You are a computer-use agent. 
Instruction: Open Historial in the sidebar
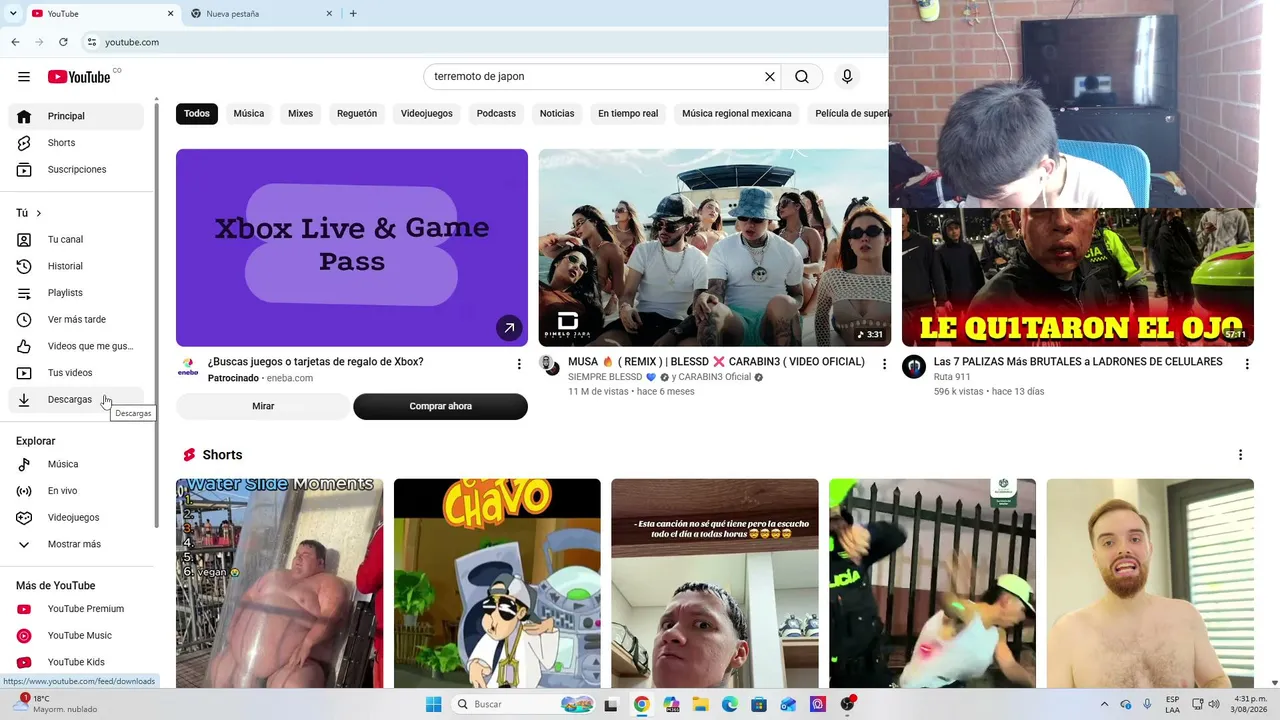click(x=76, y=266)
